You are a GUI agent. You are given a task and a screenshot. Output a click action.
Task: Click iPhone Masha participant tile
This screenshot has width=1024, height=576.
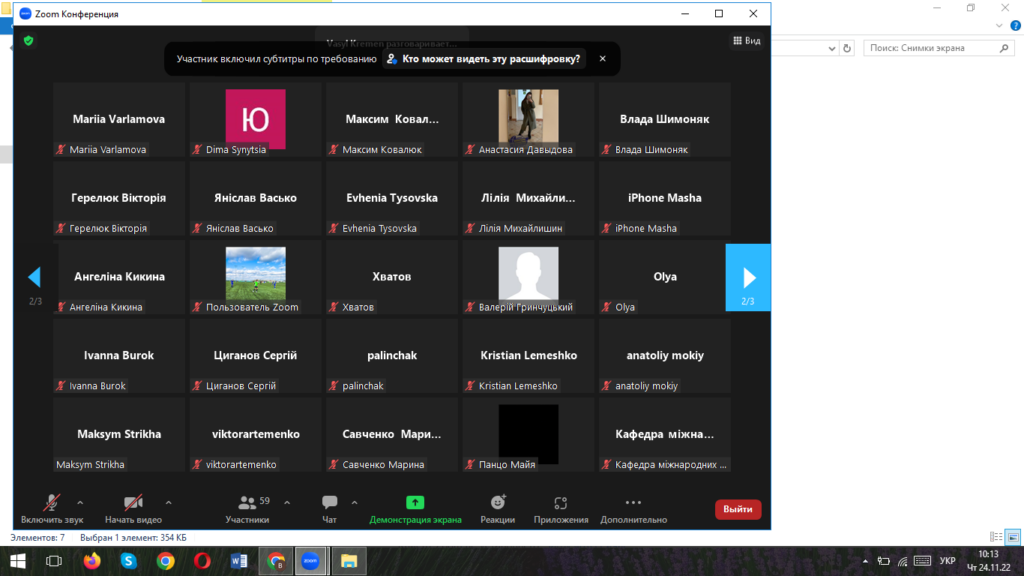coord(665,199)
